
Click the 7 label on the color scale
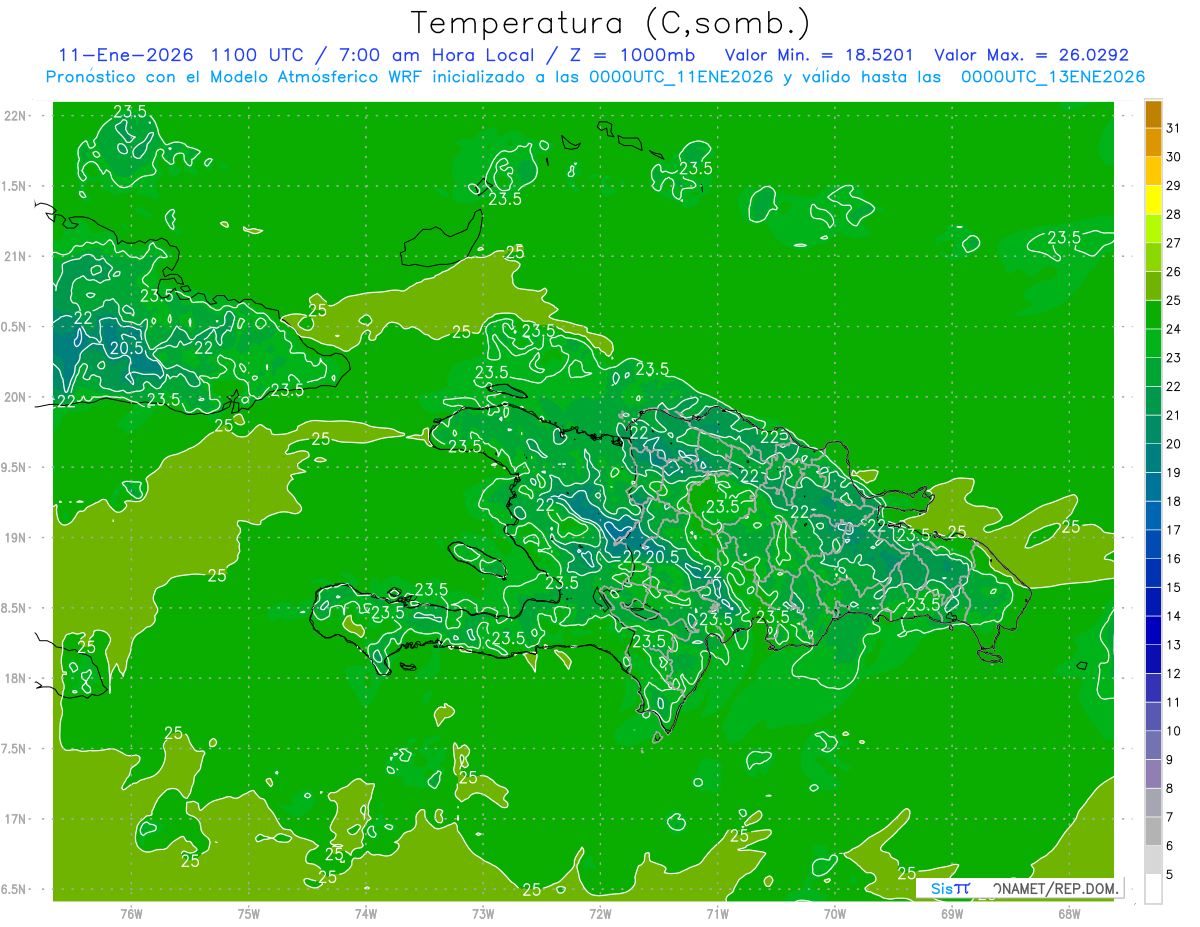coord(1170,818)
